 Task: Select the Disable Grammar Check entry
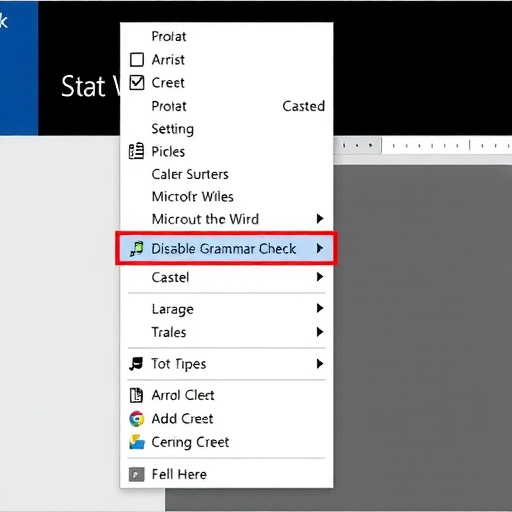pos(227,249)
